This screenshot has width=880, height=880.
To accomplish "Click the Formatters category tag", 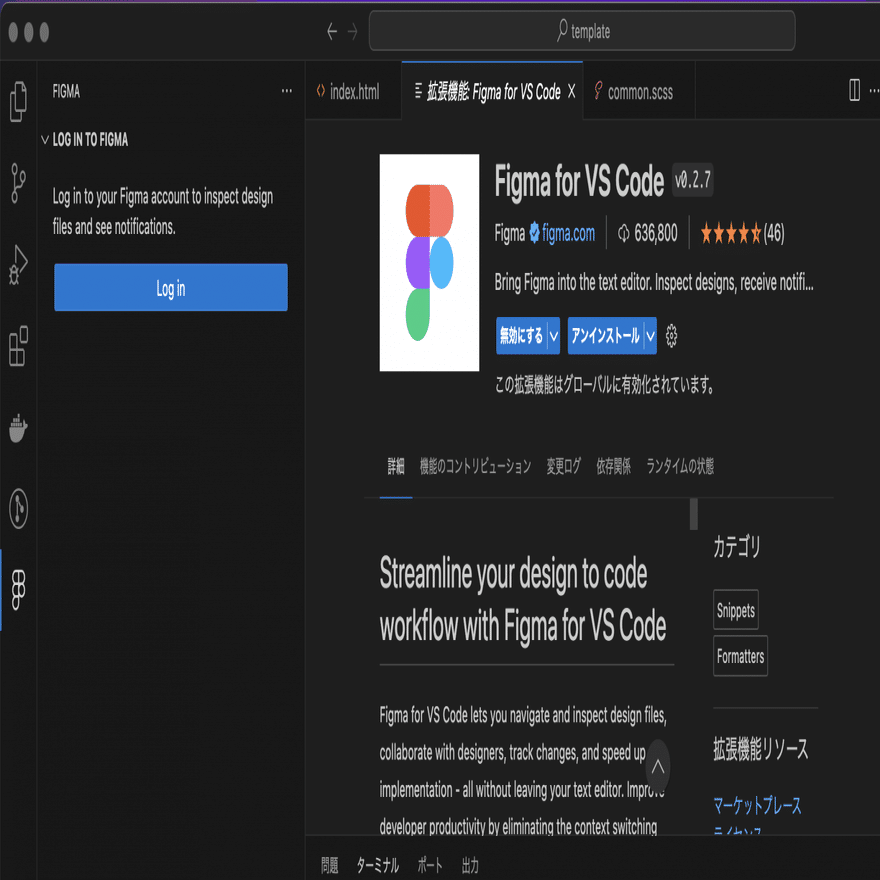I will [740, 656].
